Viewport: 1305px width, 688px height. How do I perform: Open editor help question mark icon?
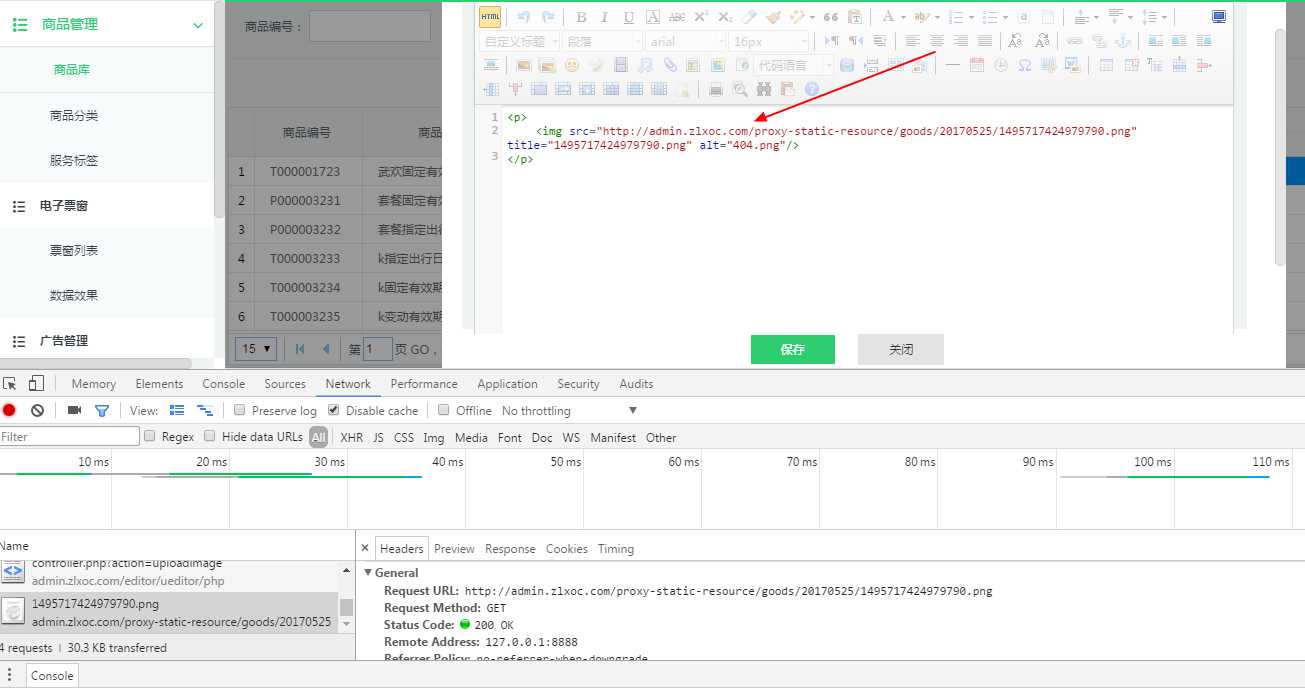[x=812, y=89]
